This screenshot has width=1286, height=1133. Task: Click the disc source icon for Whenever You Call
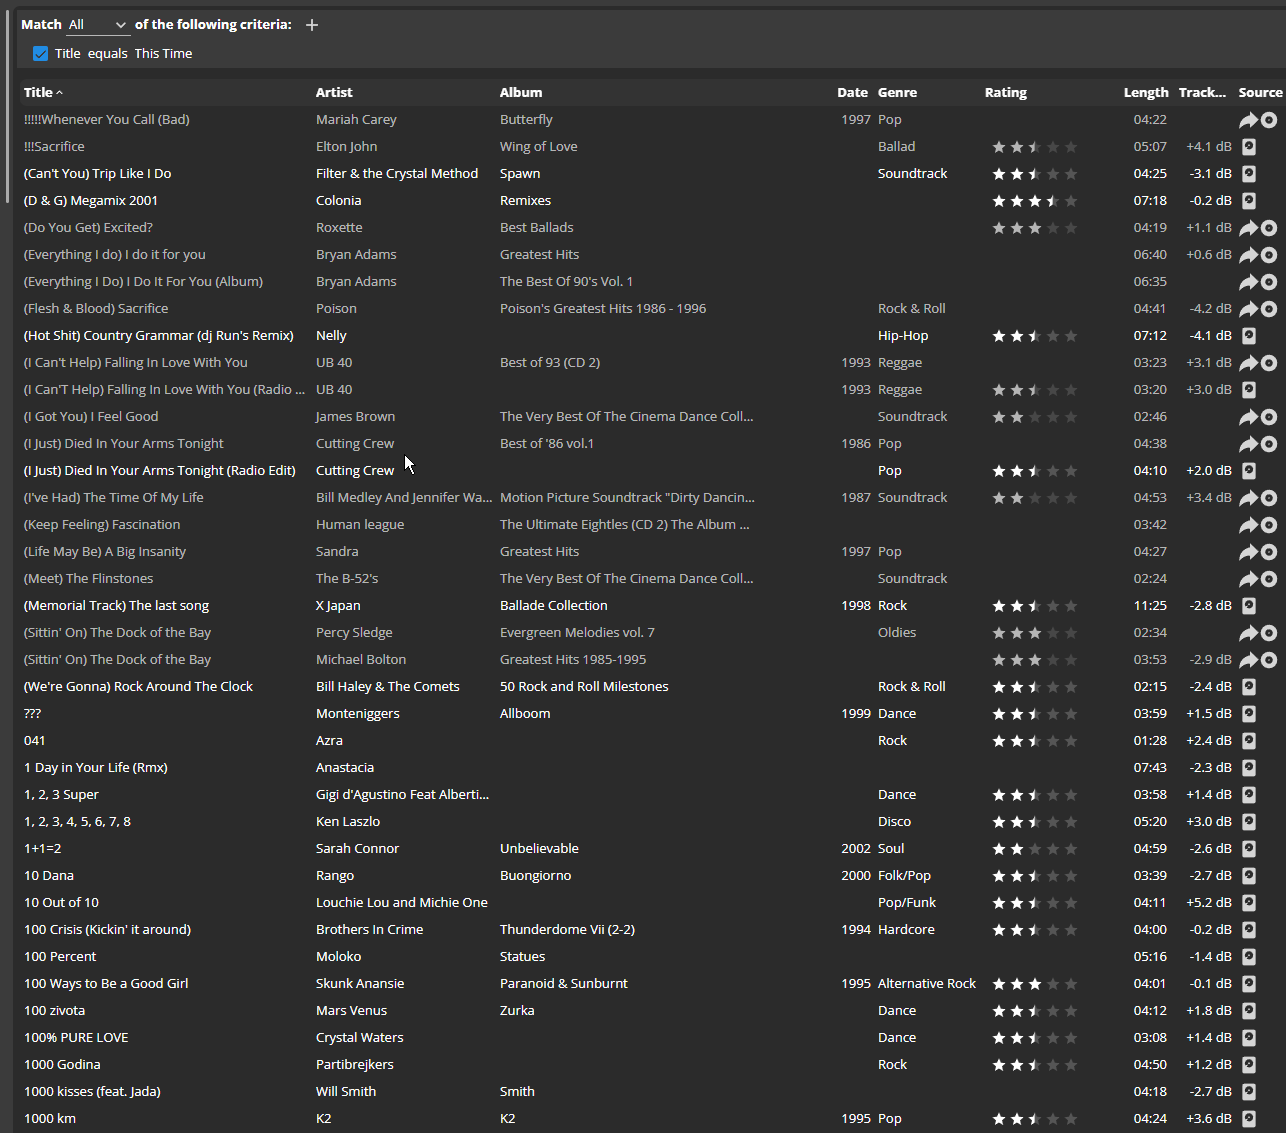click(1269, 120)
